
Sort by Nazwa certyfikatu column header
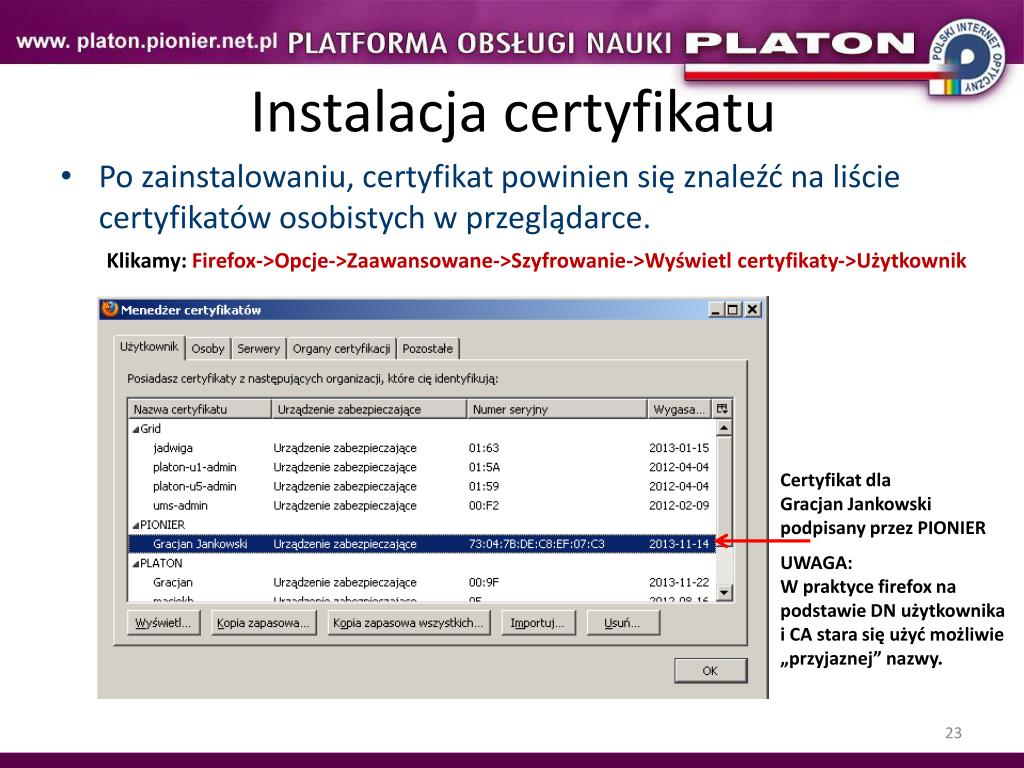pos(200,409)
